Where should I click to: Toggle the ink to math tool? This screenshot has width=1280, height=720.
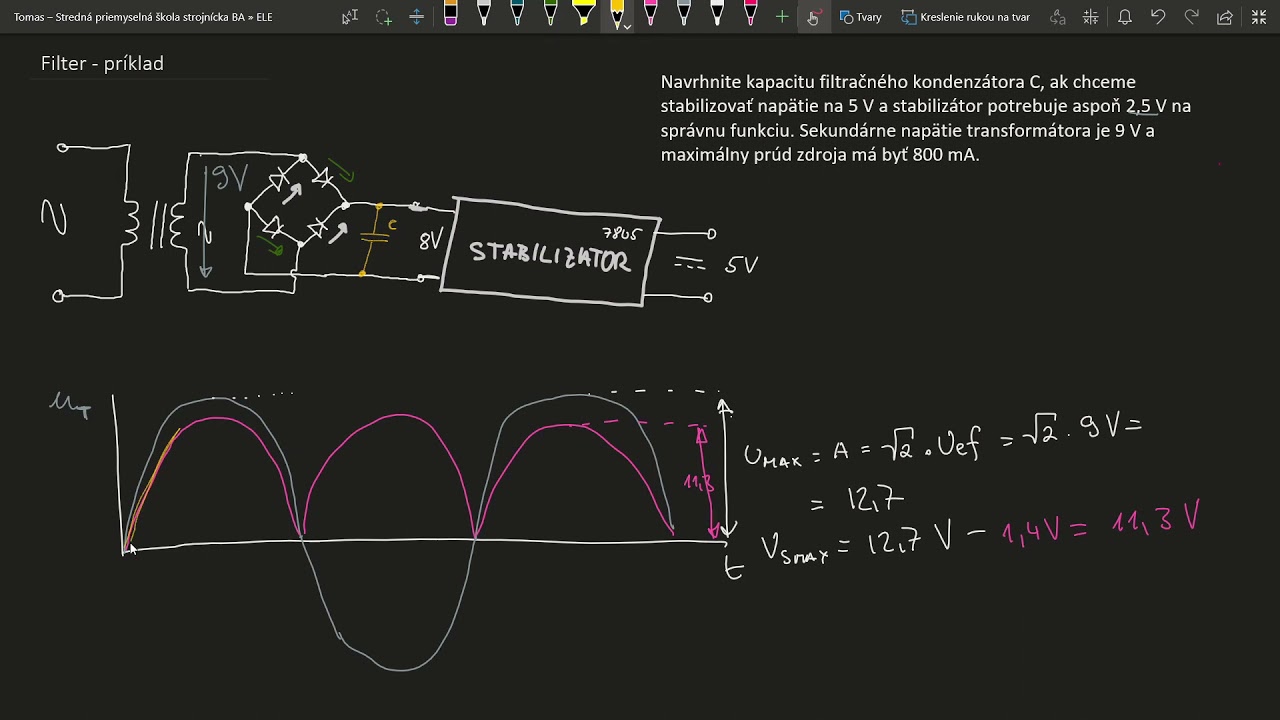(1091, 17)
